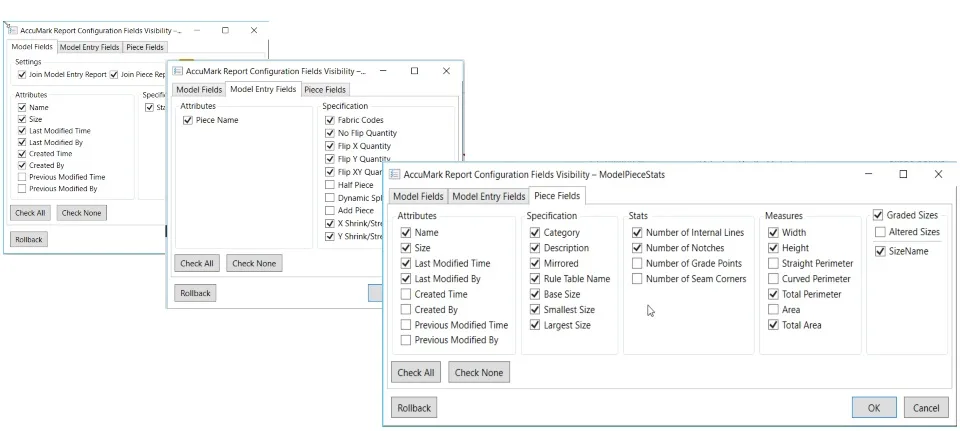This screenshot has height=431, width=960.
Task: Open Piece Fields tab in the middle window
Action: pyautogui.click(x=325, y=89)
